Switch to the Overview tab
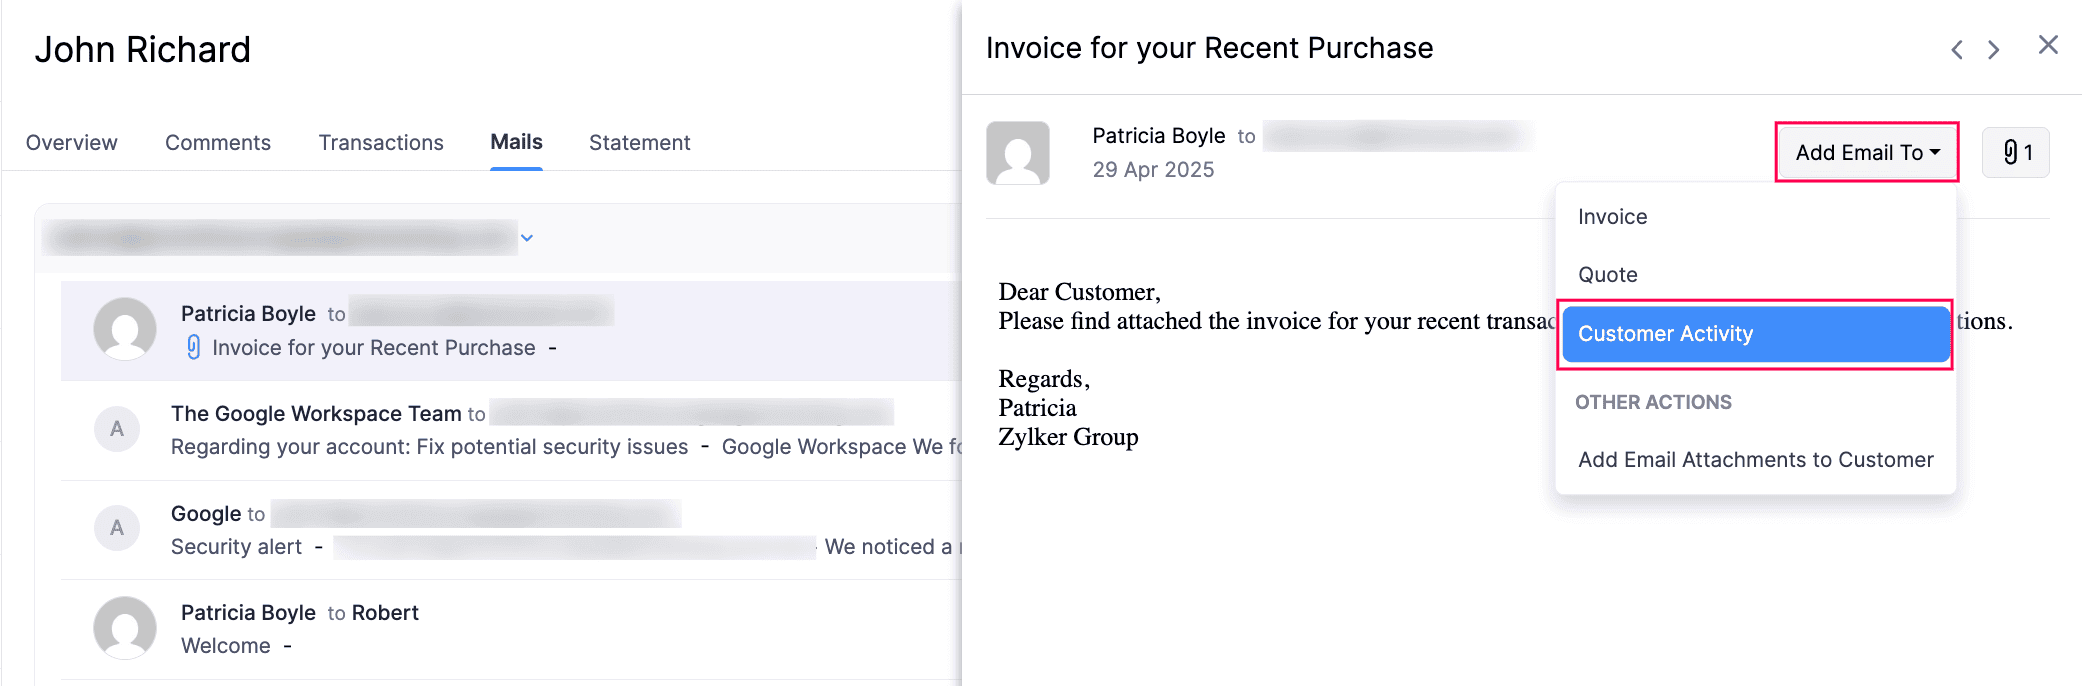2082x686 pixels. [x=71, y=143]
